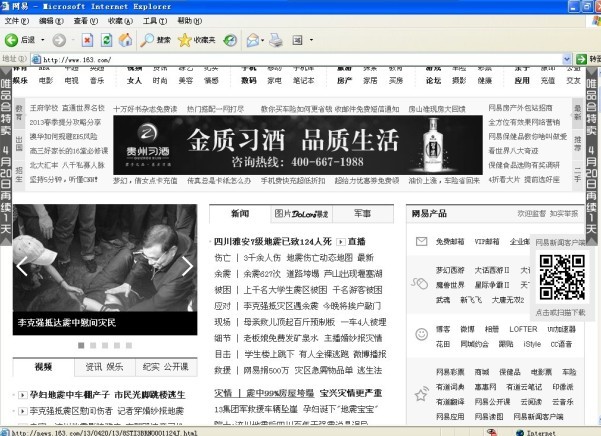Click the Refresh page icon
601x436 pixels.
coord(105,40)
